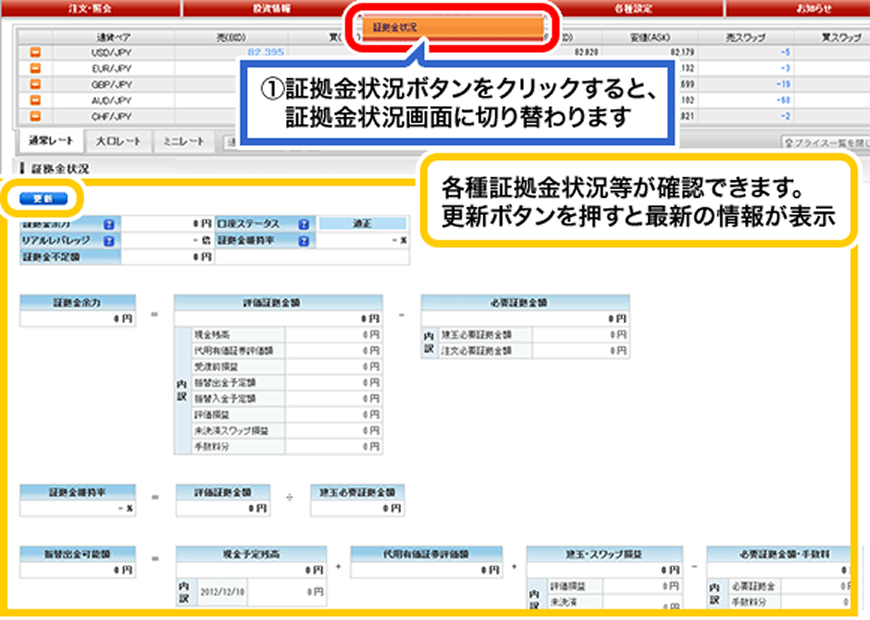Click the orange icon beside EUR/JPY

(35, 68)
